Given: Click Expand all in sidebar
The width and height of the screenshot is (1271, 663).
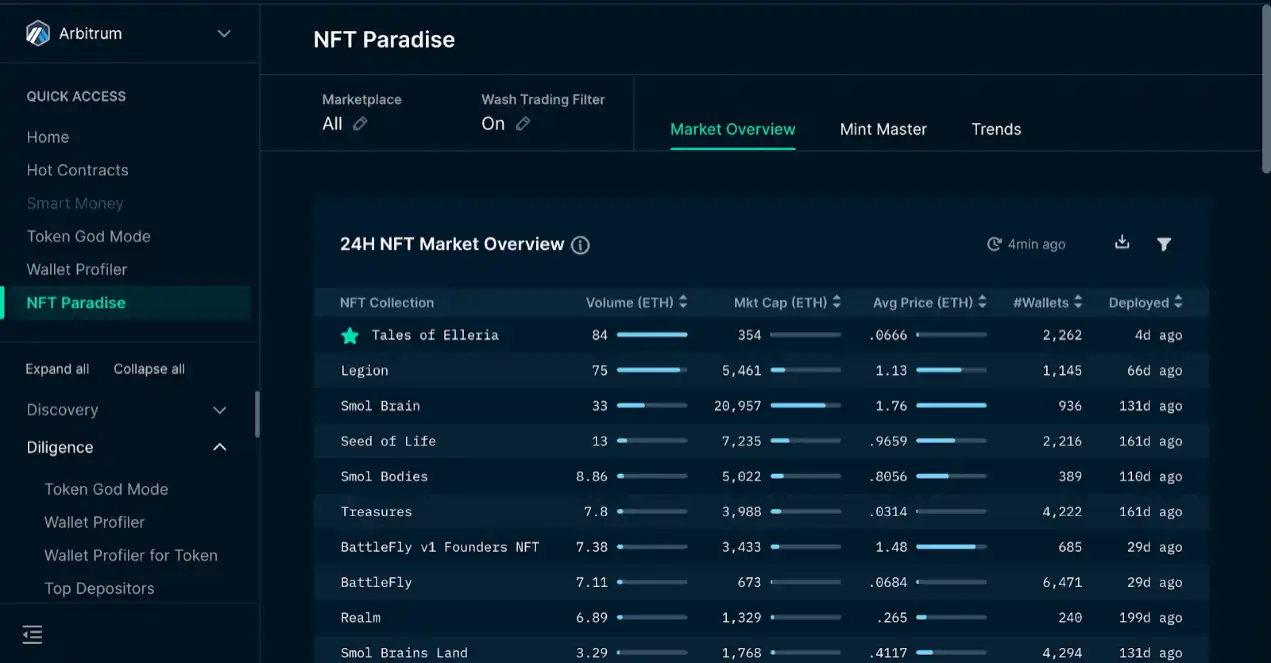Looking at the screenshot, I should pyautogui.click(x=57, y=369).
